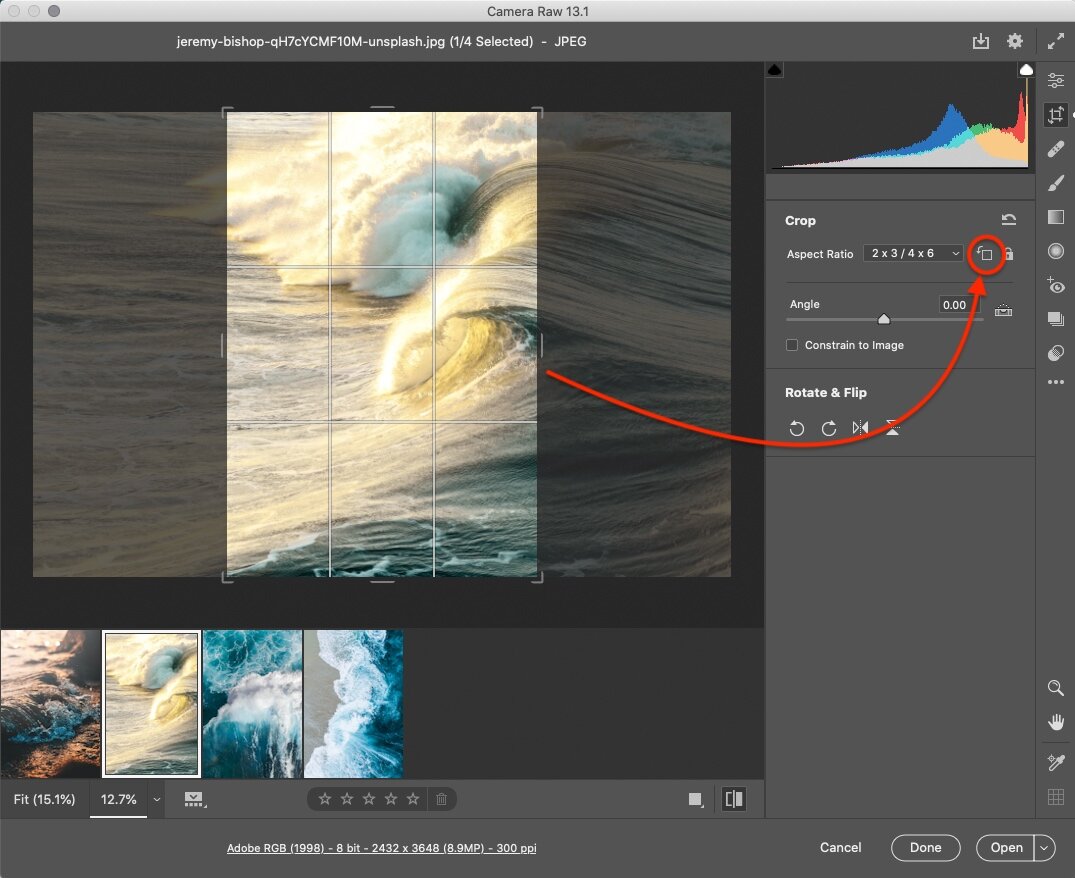Select the Adjustment Brush tool
The image size is (1075, 878).
[x=1056, y=183]
